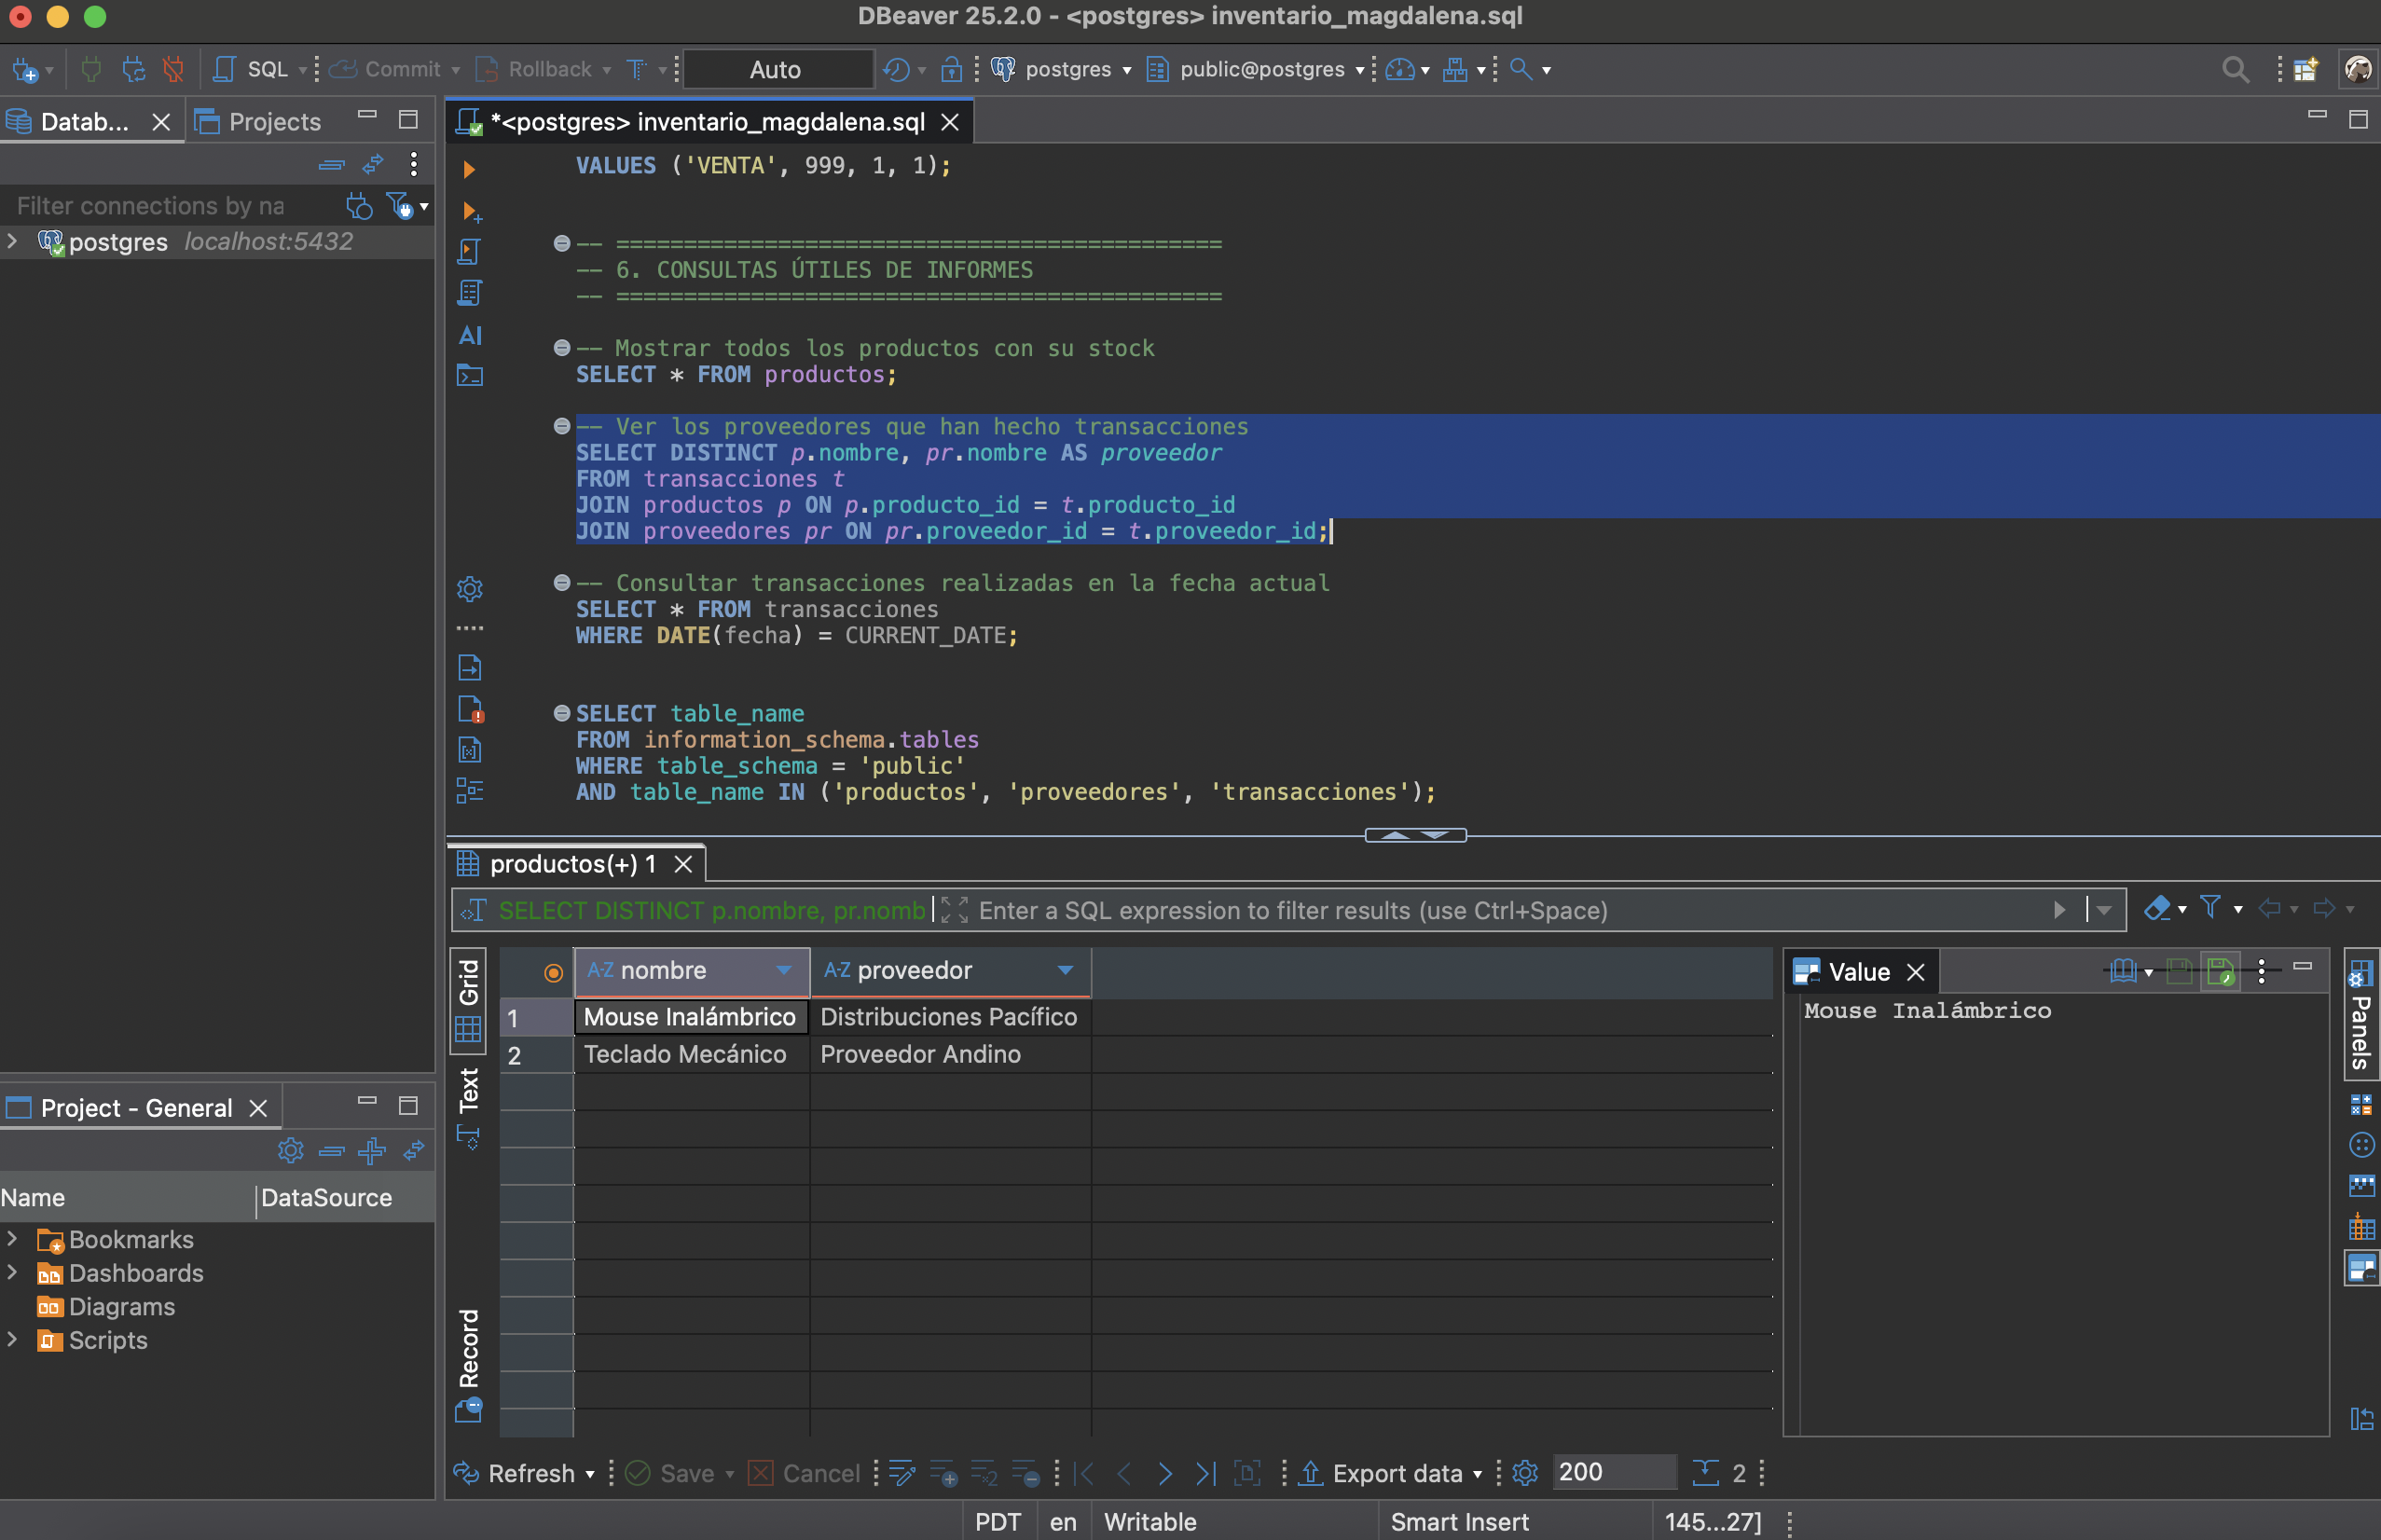The width and height of the screenshot is (2381, 1540).
Task: Click the fetch size 200 field
Action: pos(1613,1472)
